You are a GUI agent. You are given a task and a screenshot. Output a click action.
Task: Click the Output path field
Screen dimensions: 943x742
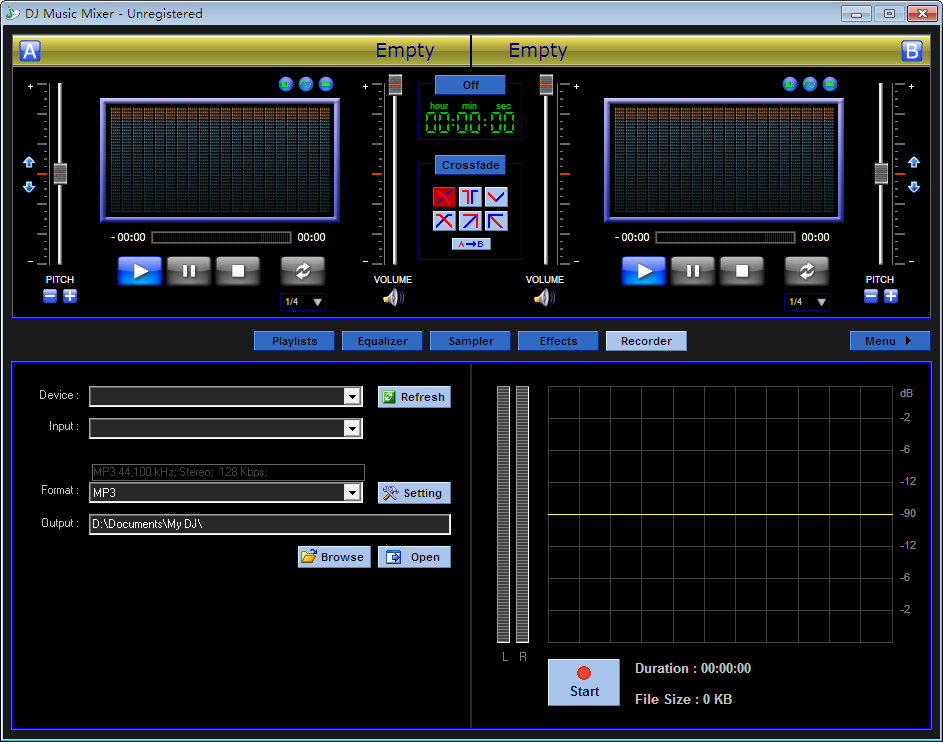pos(270,524)
